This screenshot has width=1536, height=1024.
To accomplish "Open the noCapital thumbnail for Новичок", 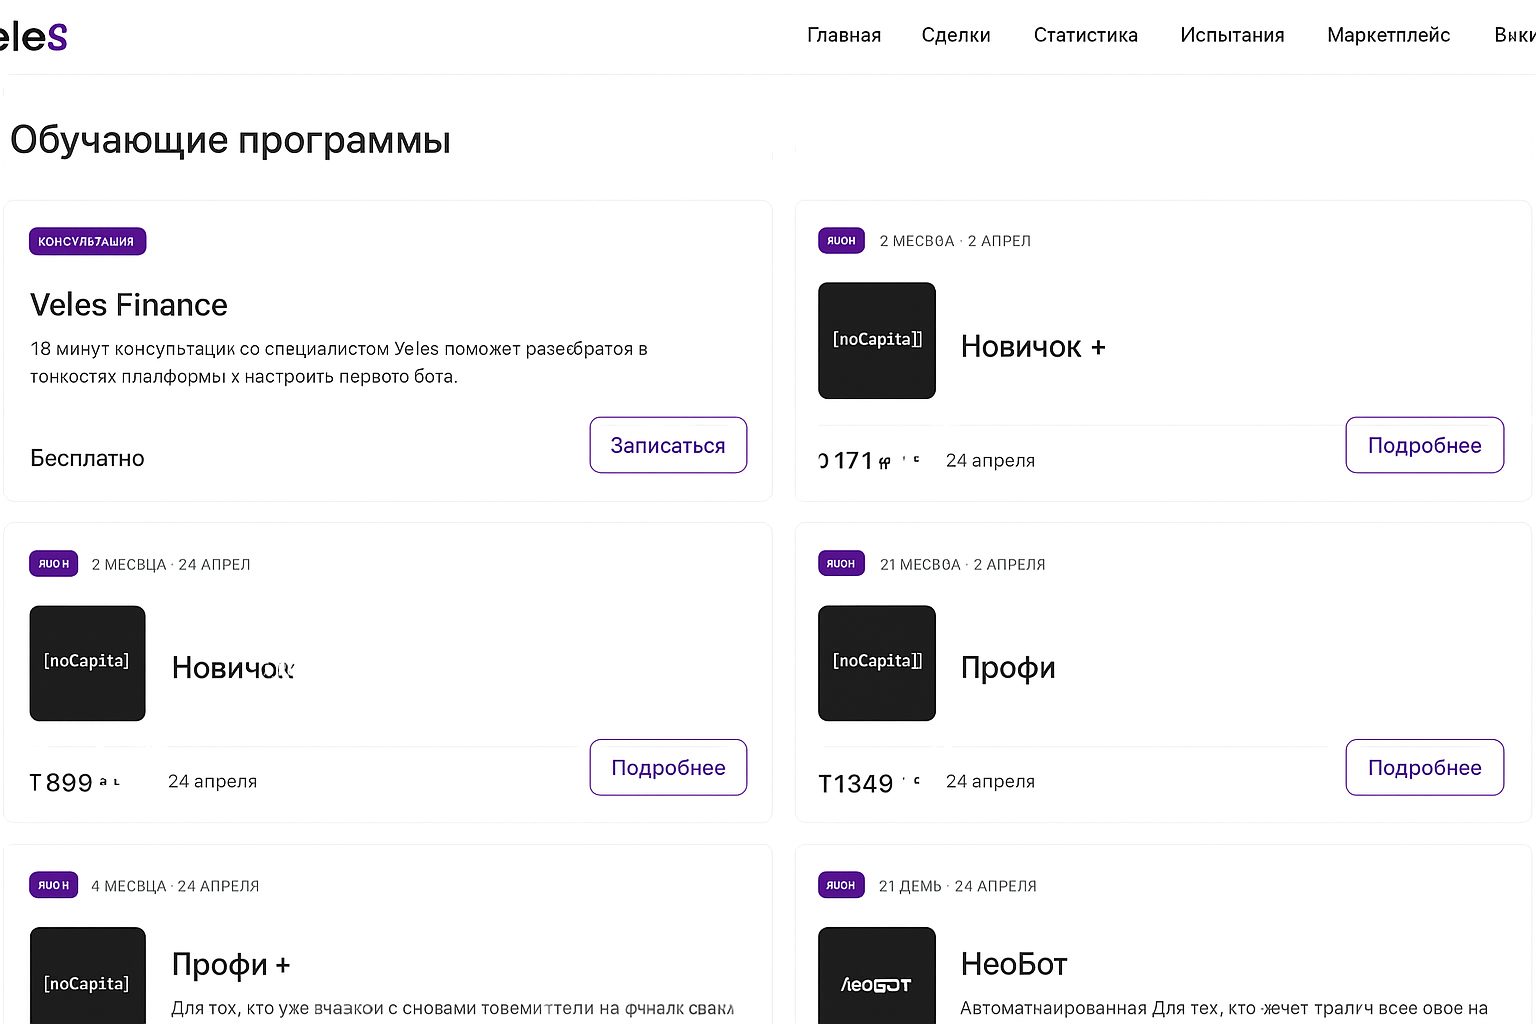I will (x=87, y=663).
